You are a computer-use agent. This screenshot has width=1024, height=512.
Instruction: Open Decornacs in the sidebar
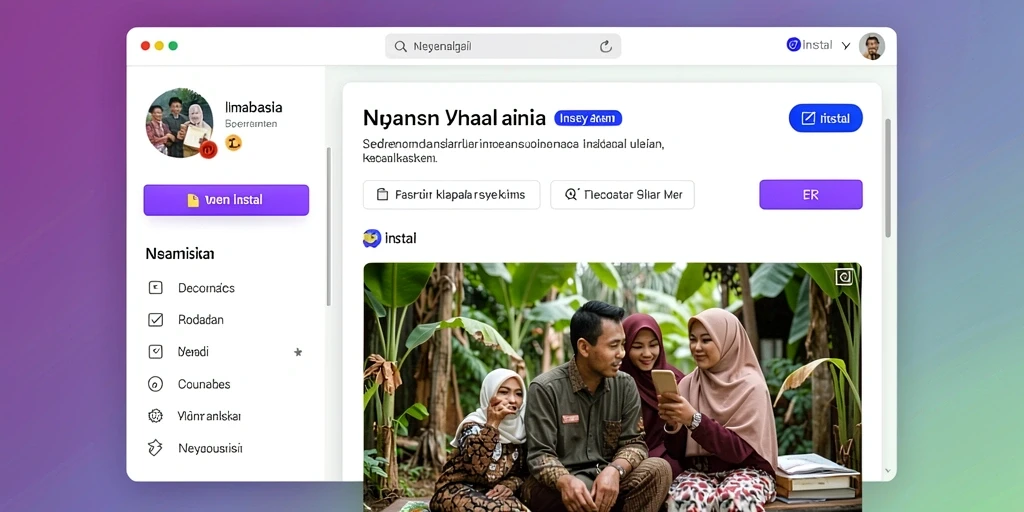click(206, 288)
